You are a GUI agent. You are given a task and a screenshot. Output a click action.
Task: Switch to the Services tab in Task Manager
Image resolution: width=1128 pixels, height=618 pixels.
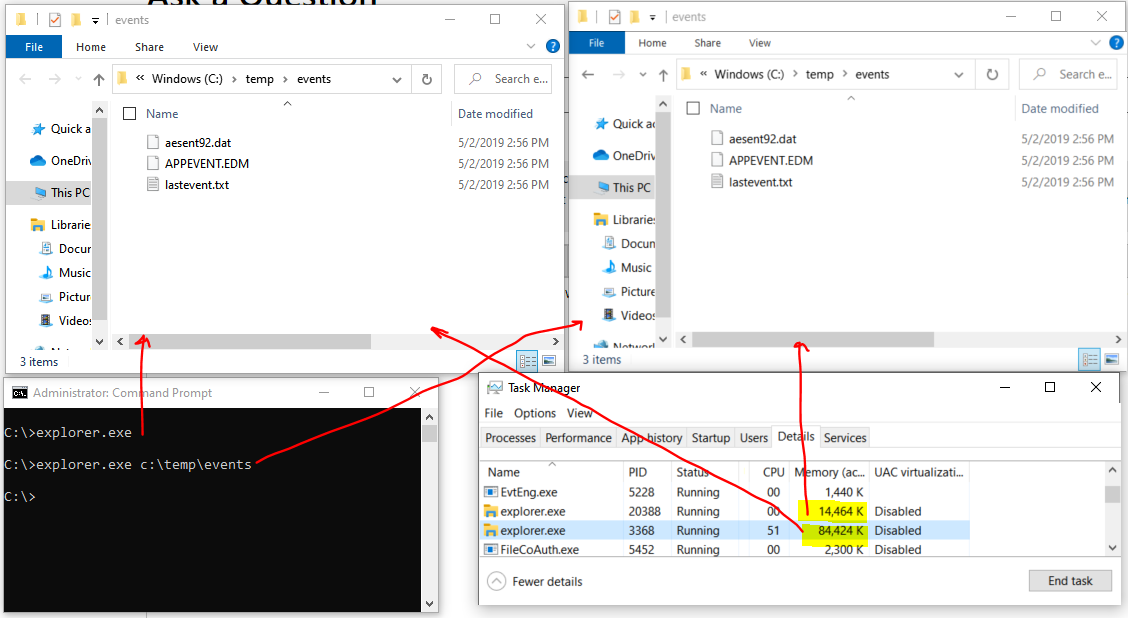tap(845, 437)
